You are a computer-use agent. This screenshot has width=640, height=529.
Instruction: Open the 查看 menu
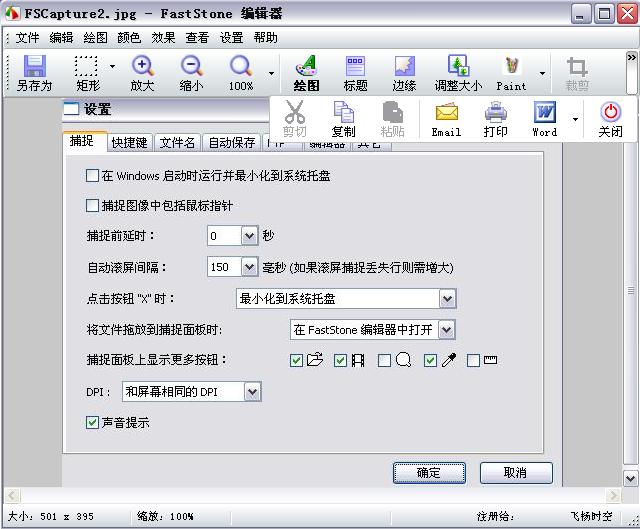point(197,38)
